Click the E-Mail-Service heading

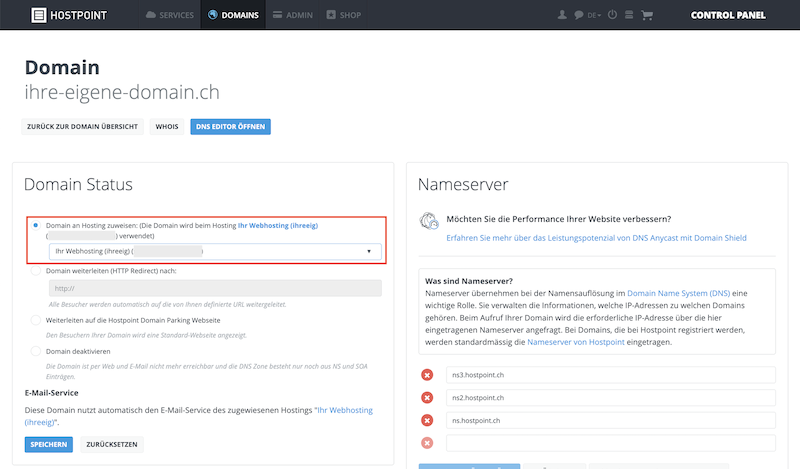(x=52, y=393)
